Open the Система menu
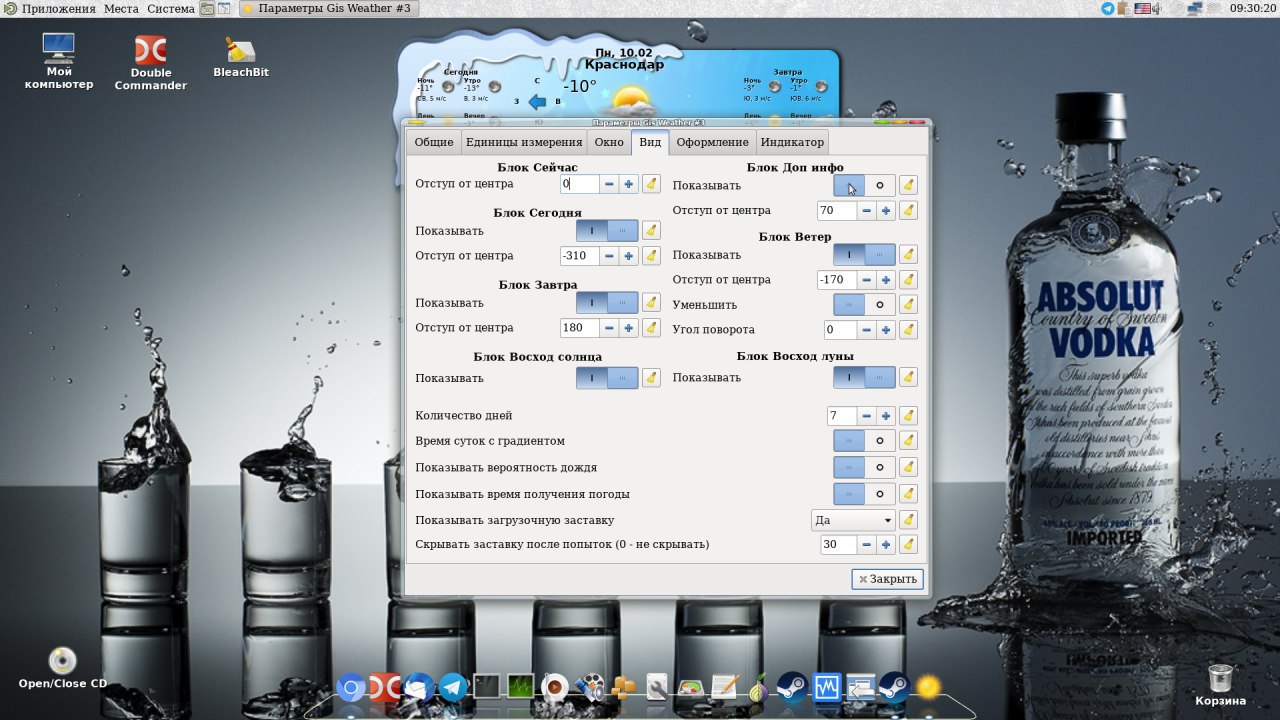1280x720 pixels. coord(171,8)
